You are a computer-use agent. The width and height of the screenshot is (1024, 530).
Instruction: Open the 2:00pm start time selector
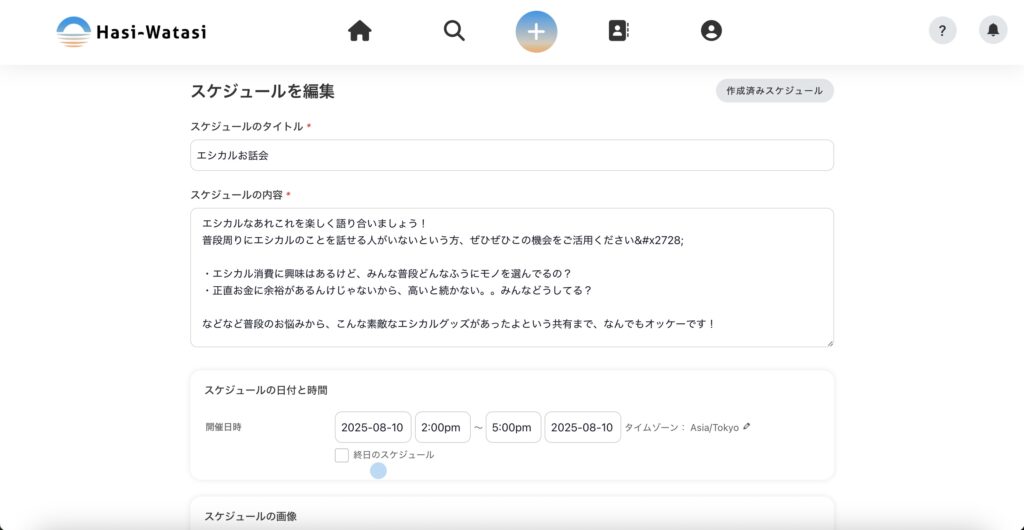click(442, 427)
